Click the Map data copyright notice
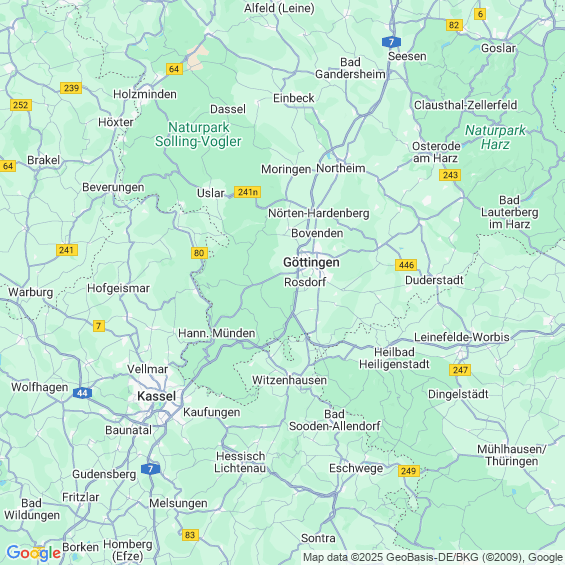 pyautogui.click(x=433, y=557)
